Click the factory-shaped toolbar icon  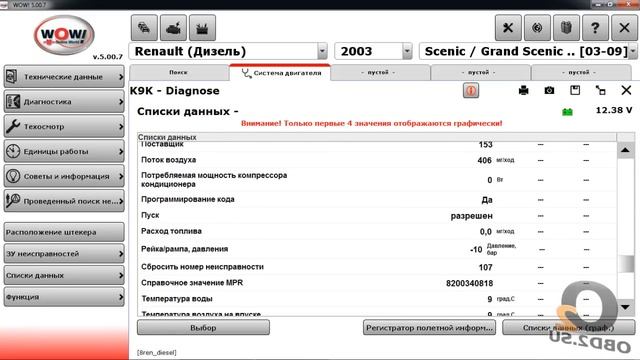coord(202,28)
